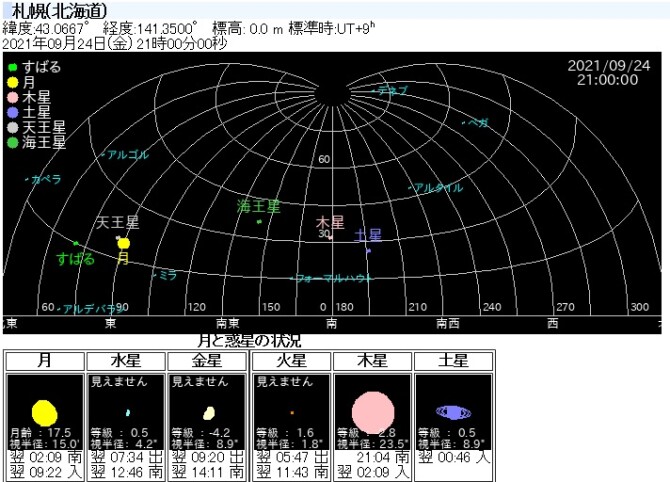Click the star label デネブ

pyautogui.click(x=393, y=91)
